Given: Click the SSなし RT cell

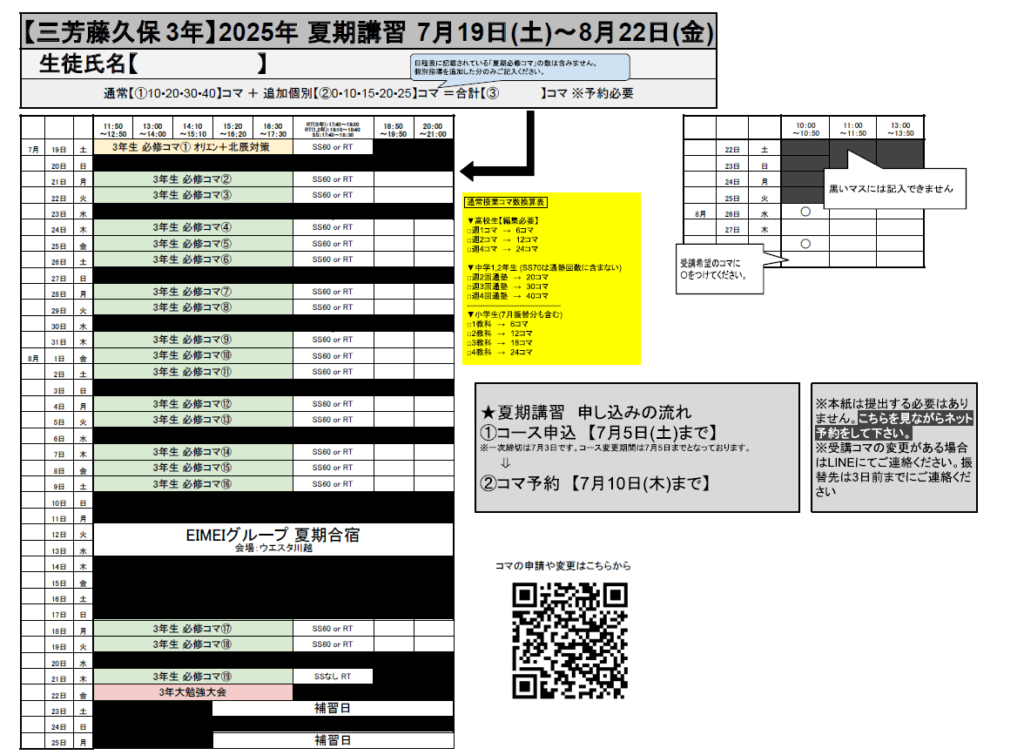Looking at the screenshot, I should point(332,677).
